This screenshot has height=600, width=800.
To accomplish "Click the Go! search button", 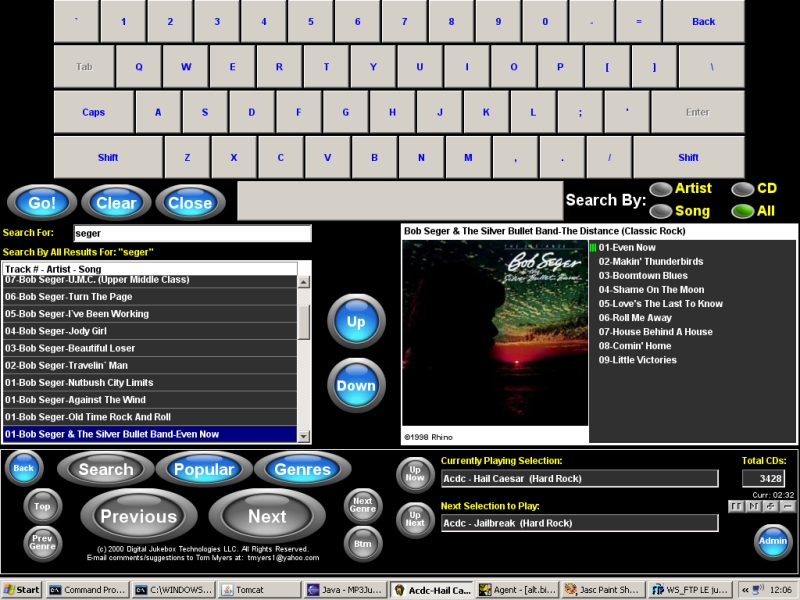I will point(42,203).
